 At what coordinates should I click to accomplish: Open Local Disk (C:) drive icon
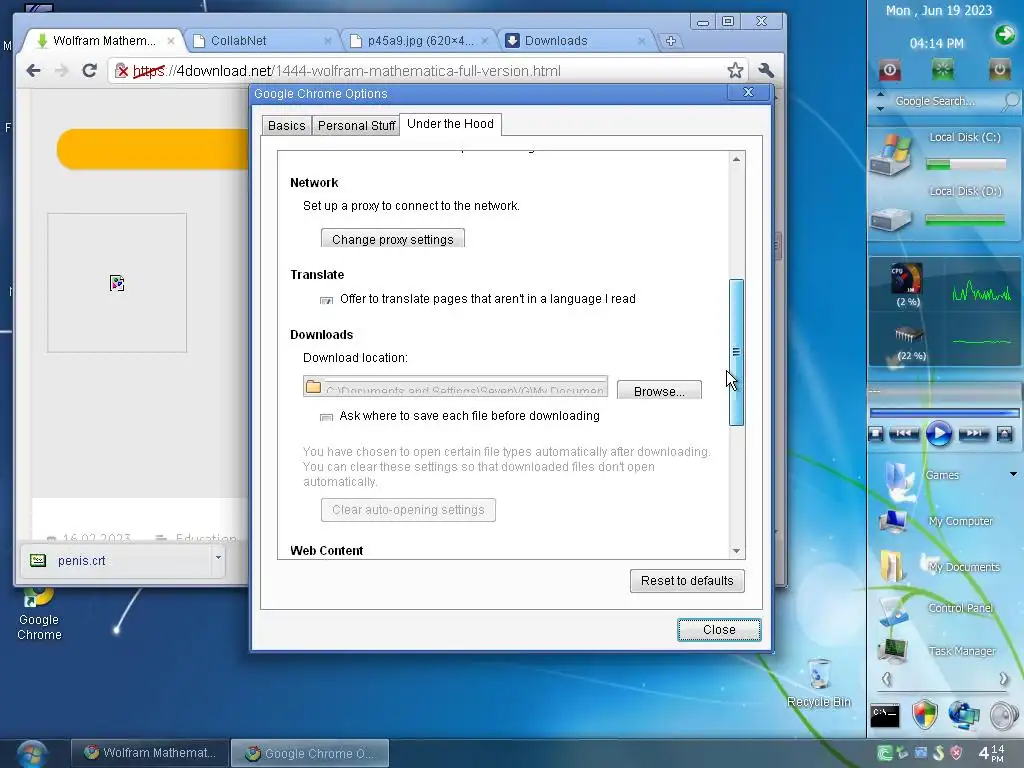point(891,153)
